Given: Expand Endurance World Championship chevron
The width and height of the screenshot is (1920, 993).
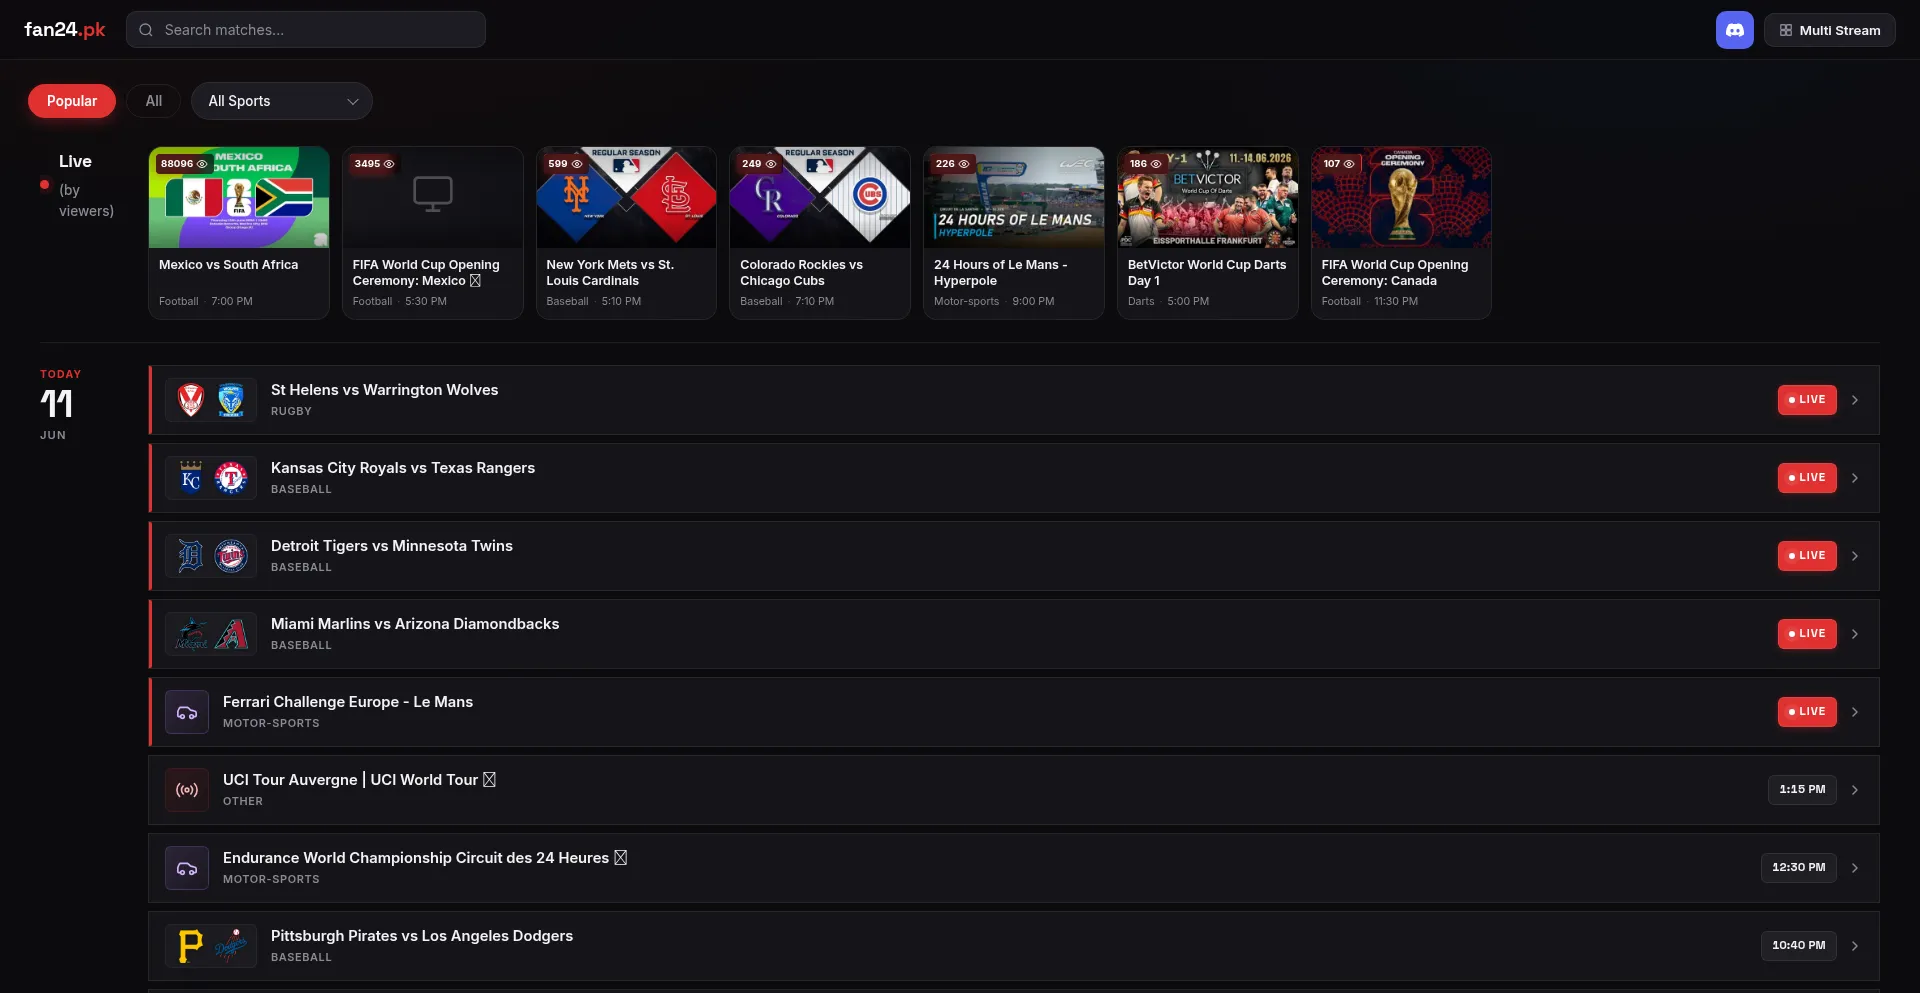Looking at the screenshot, I should coord(1855,868).
